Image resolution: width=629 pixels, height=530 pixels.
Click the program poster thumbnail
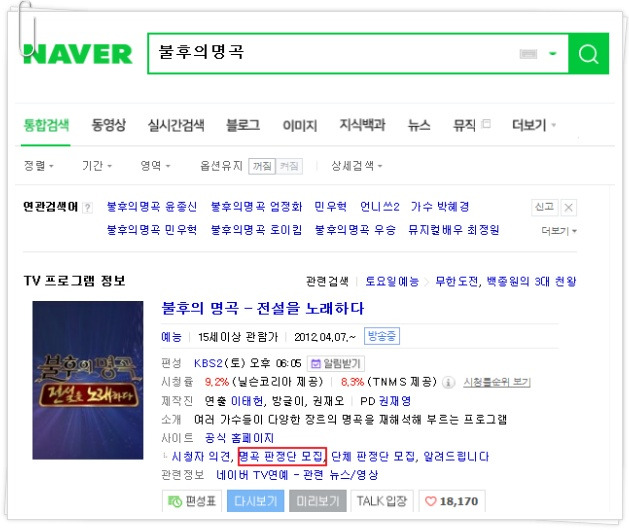(x=88, y=380)
